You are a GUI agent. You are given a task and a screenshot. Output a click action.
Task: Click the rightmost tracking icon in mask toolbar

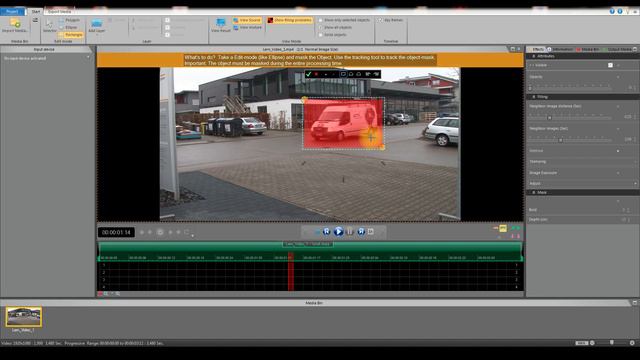(x=376, y=74)
